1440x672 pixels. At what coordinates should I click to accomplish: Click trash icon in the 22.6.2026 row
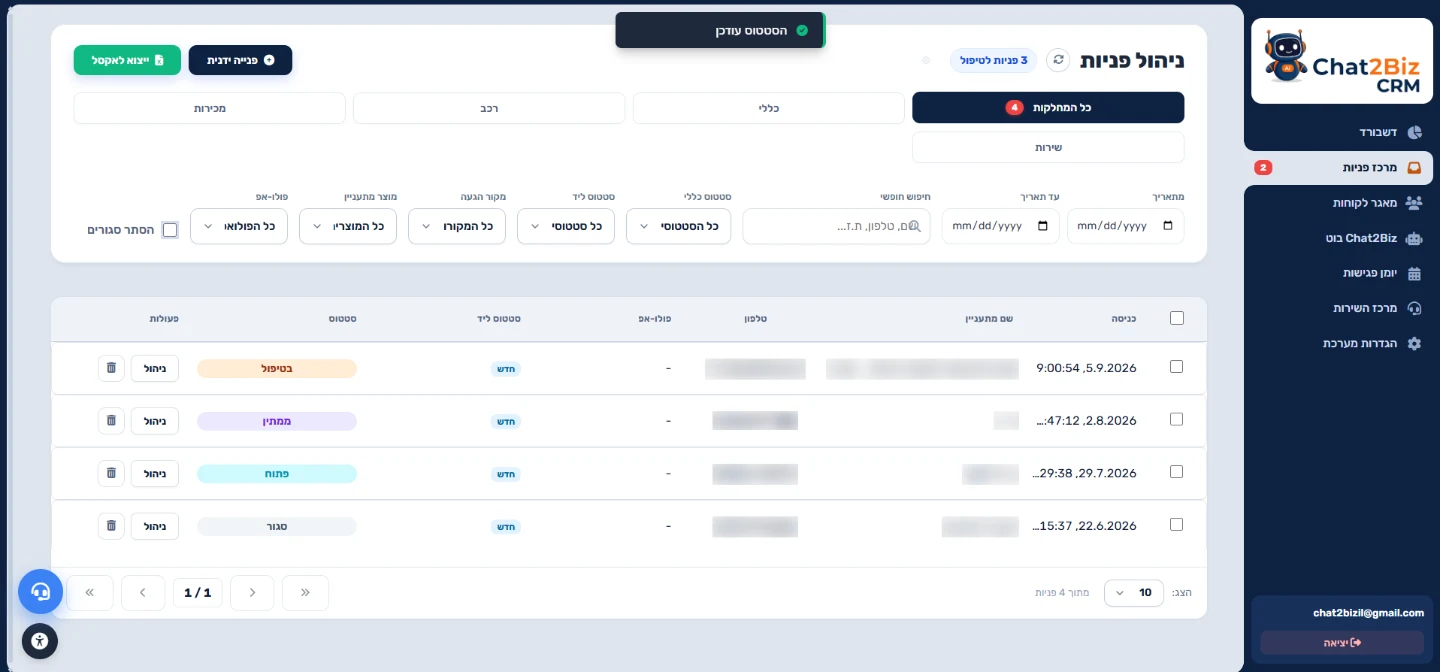tap(111, 526)
